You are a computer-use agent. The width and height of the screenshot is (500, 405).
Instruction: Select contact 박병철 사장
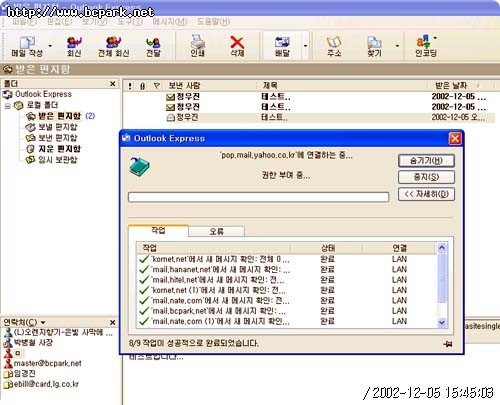[x=29, y=342]
